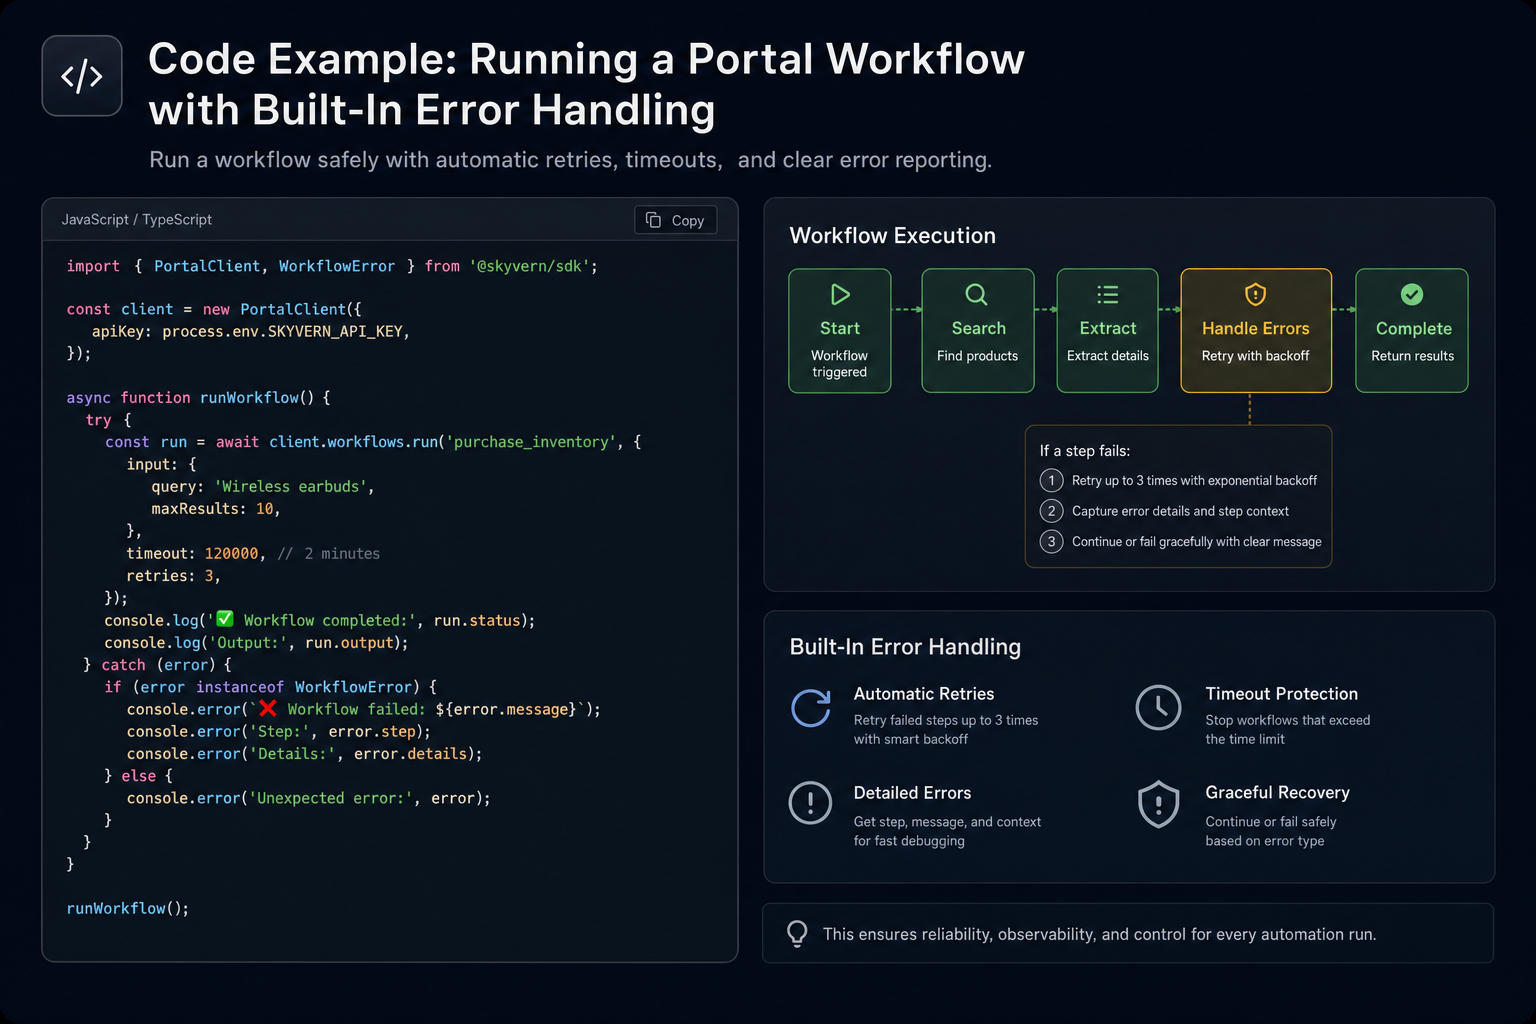The height and width of the screenshot is (1024, 1536).
Task: Select the Handle Errors step card
Action: click(x=1256, y=331)
